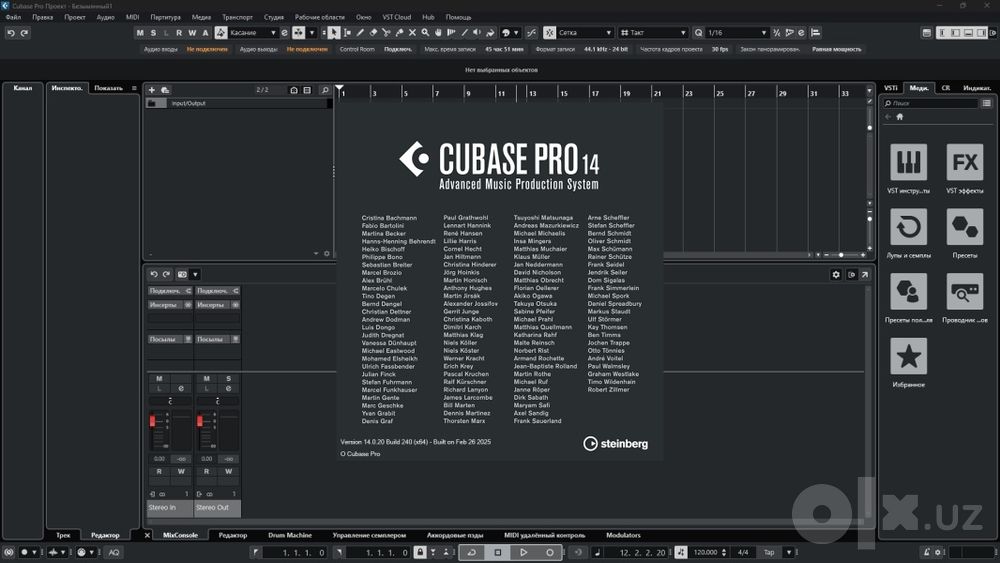Open the Файл menu

tap(13, 17)
